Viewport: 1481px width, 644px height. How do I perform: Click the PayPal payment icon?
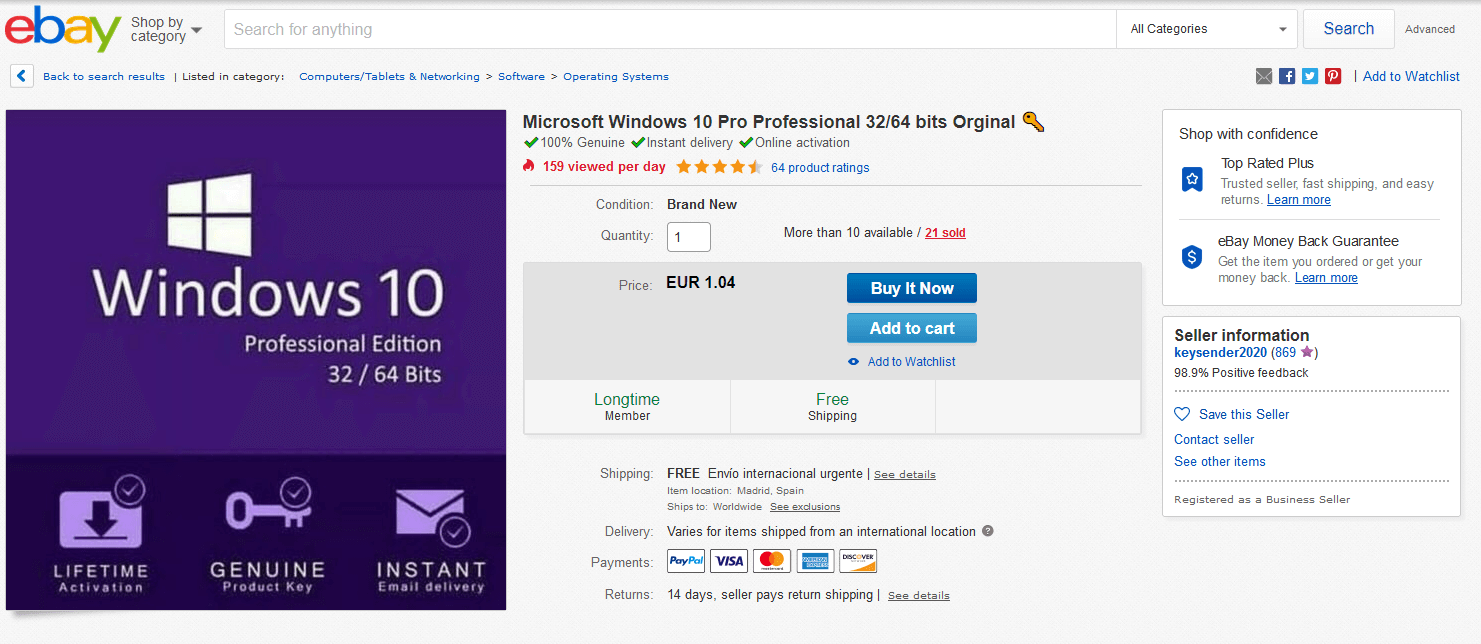click(x=686, y=561)
